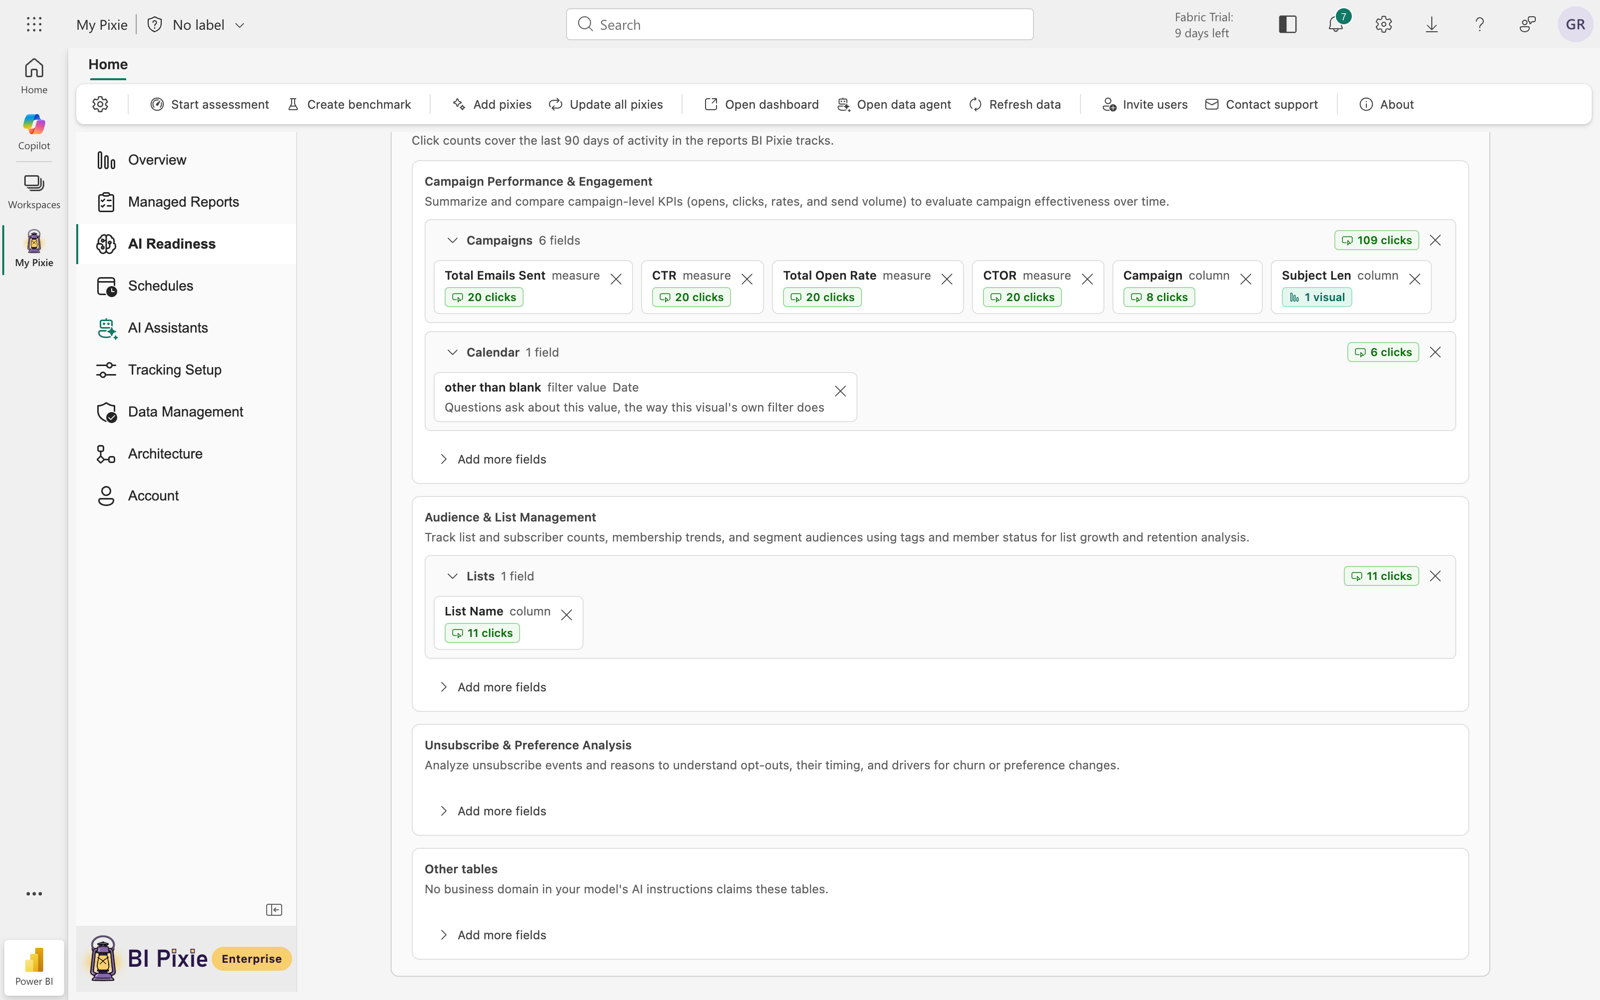This screenshot has height=1000, width=1600.
Task: Collapse the Campaigns fields group
Action: click(x=452, y=240)
